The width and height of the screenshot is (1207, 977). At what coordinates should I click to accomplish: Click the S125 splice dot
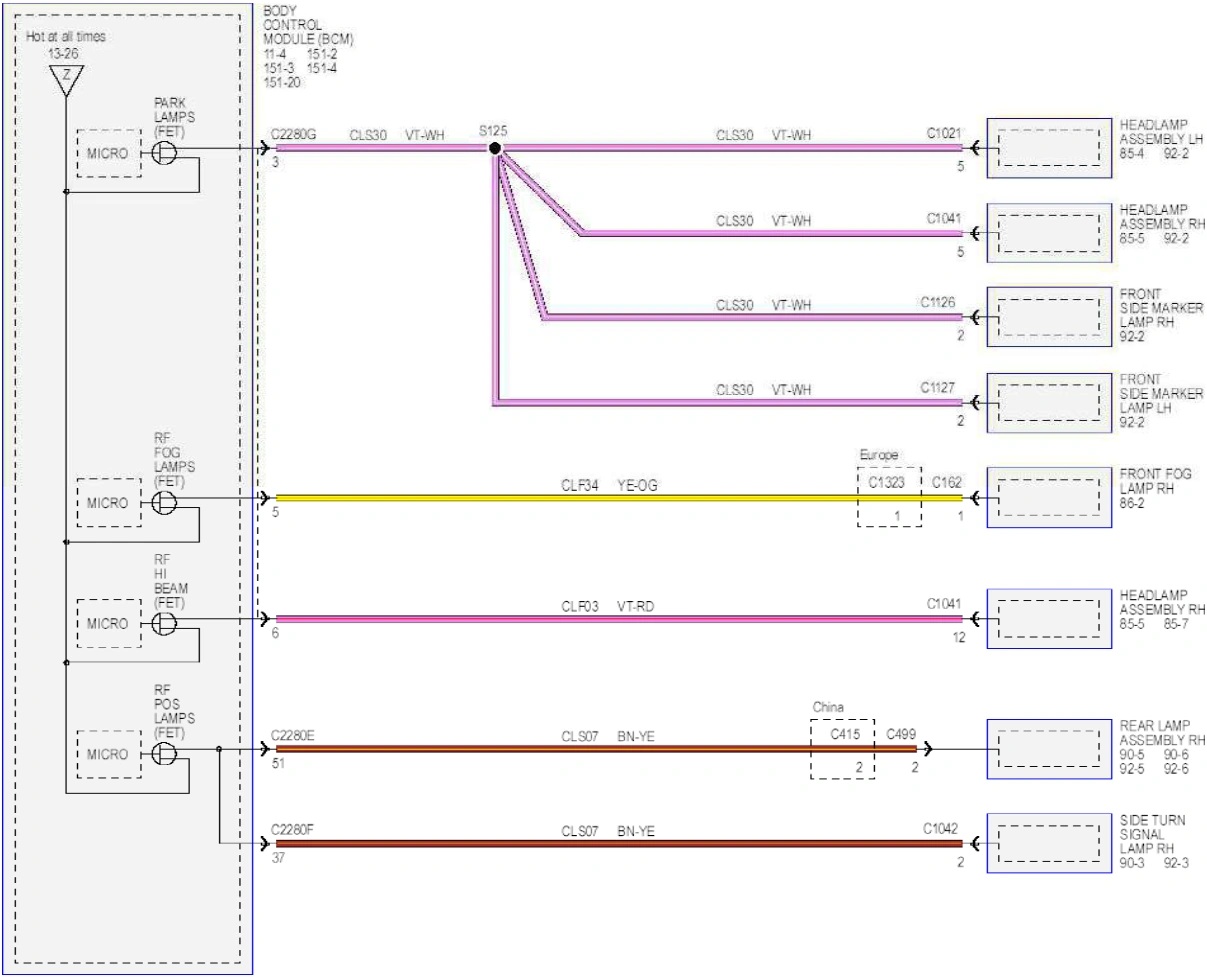494,148
